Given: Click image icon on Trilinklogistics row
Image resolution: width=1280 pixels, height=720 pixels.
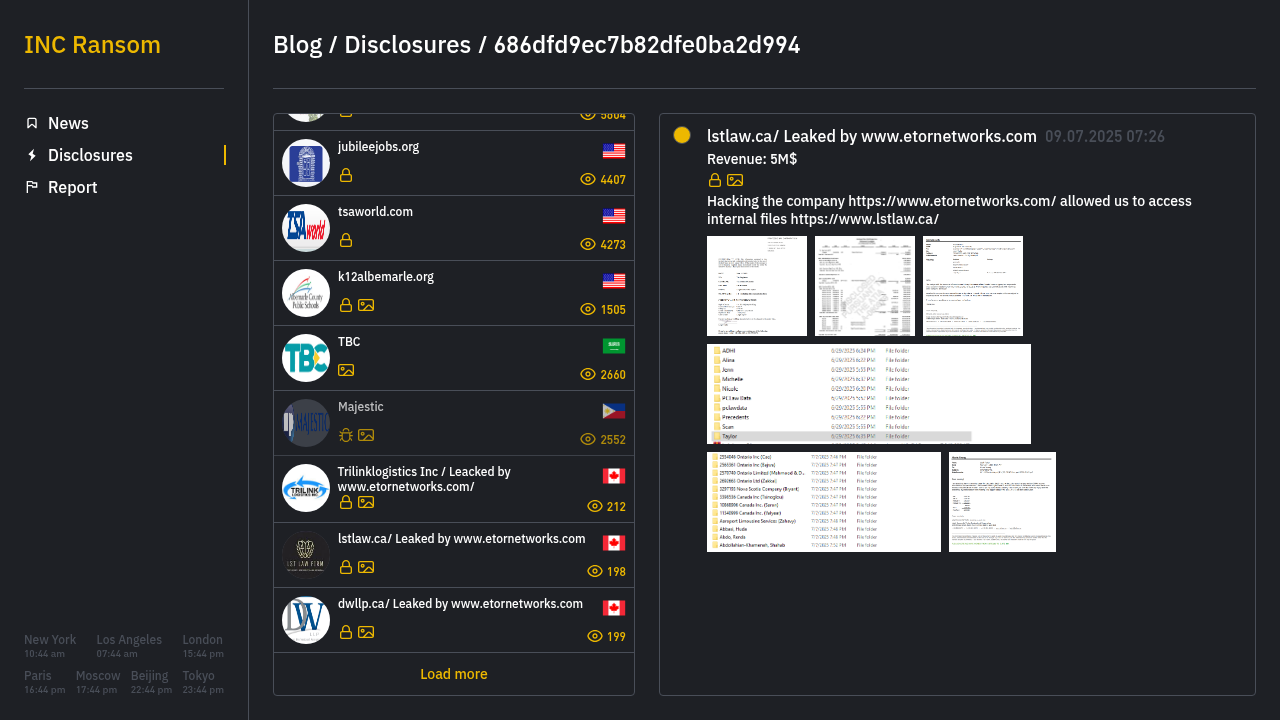Looking at the screenshot, I should (x=366, y=502).
